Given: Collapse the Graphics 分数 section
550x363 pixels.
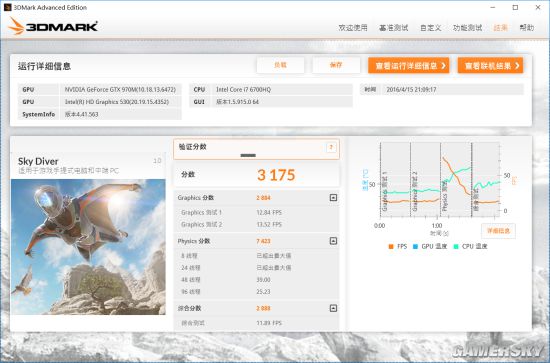Looking at the screenshot, I should [333, 198].
